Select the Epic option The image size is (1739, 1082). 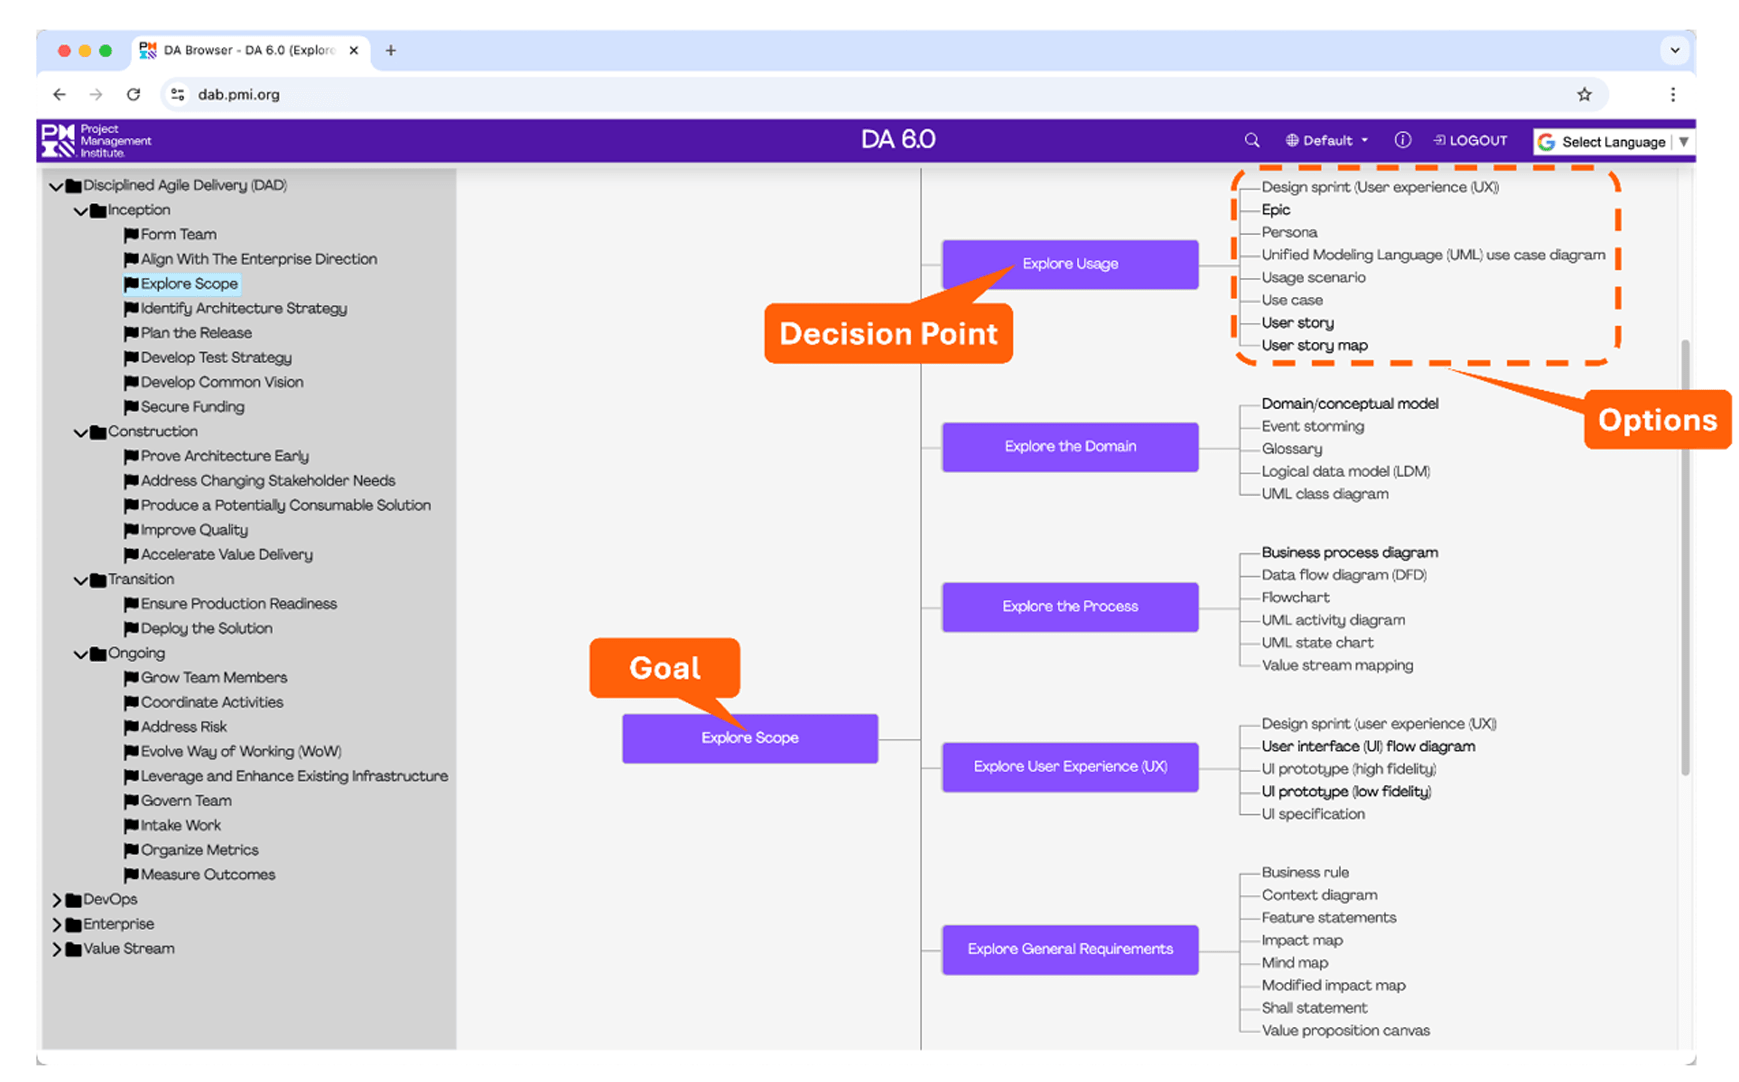click(1276, 210)
